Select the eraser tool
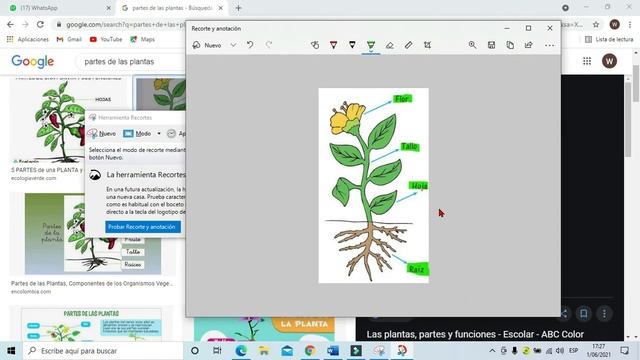 390,45
